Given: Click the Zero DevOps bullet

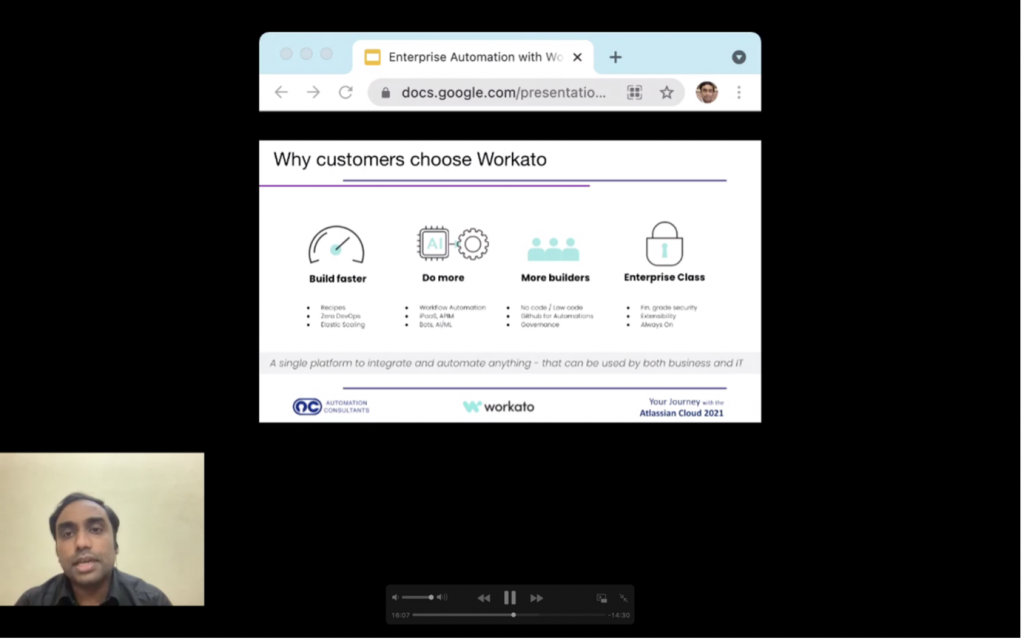Looking at the screenshot, I should [x=340, y=316].
